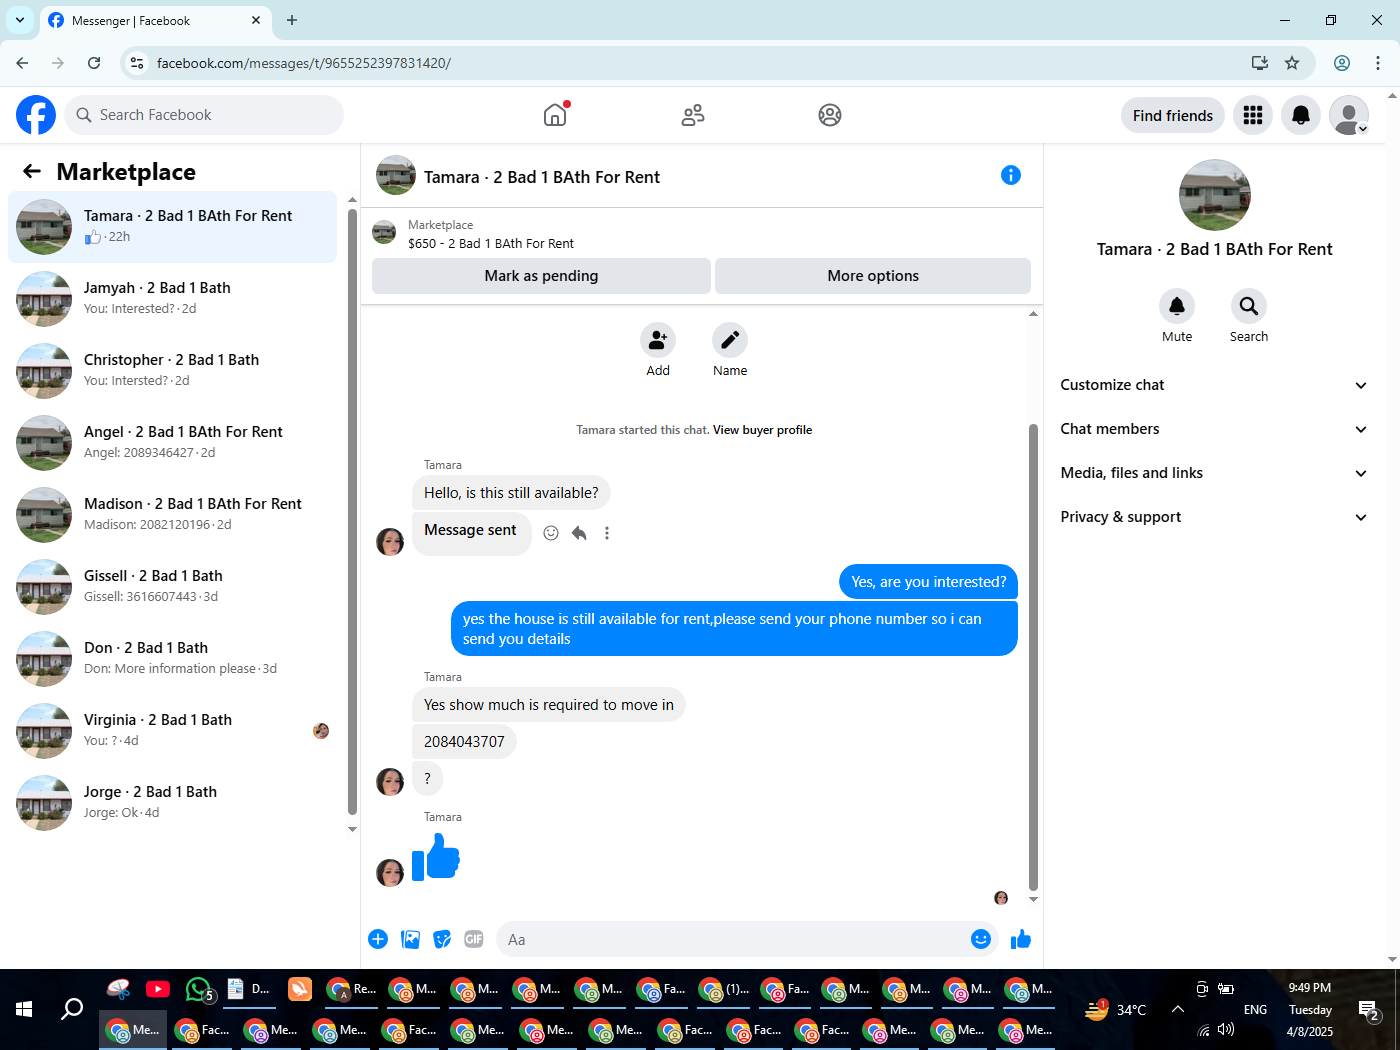Click the browser address bar URL
1400x1050 pixels.
point(304,63)
